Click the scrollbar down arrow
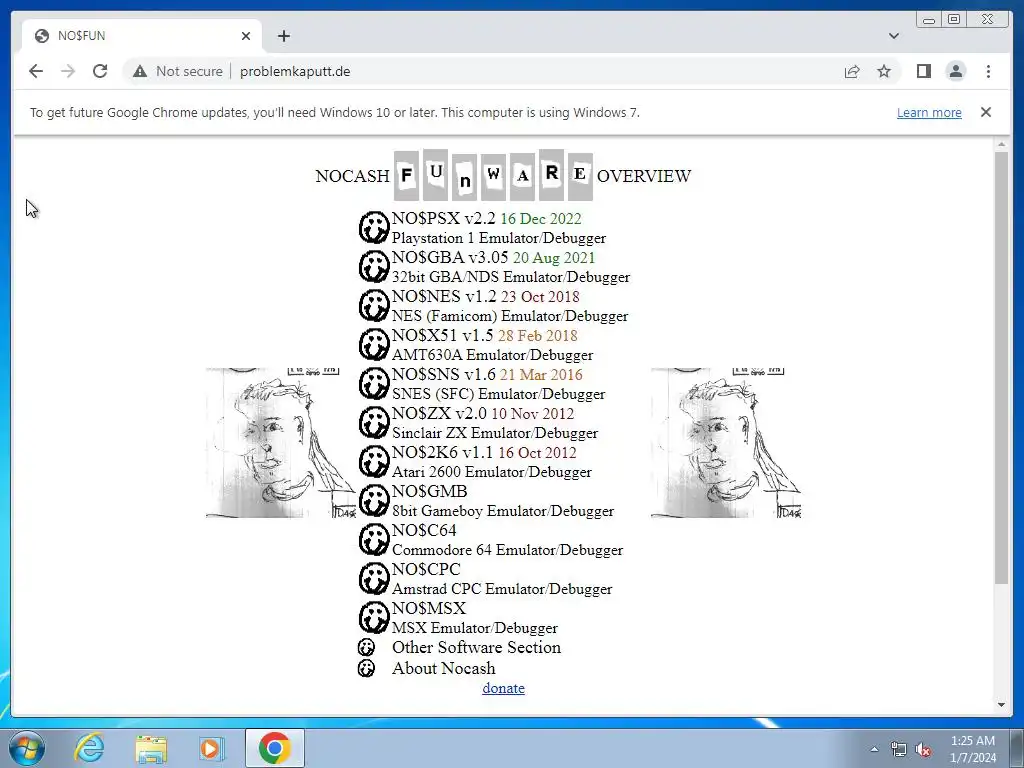Screen dimensions: 1024x768 (1001, 704)
